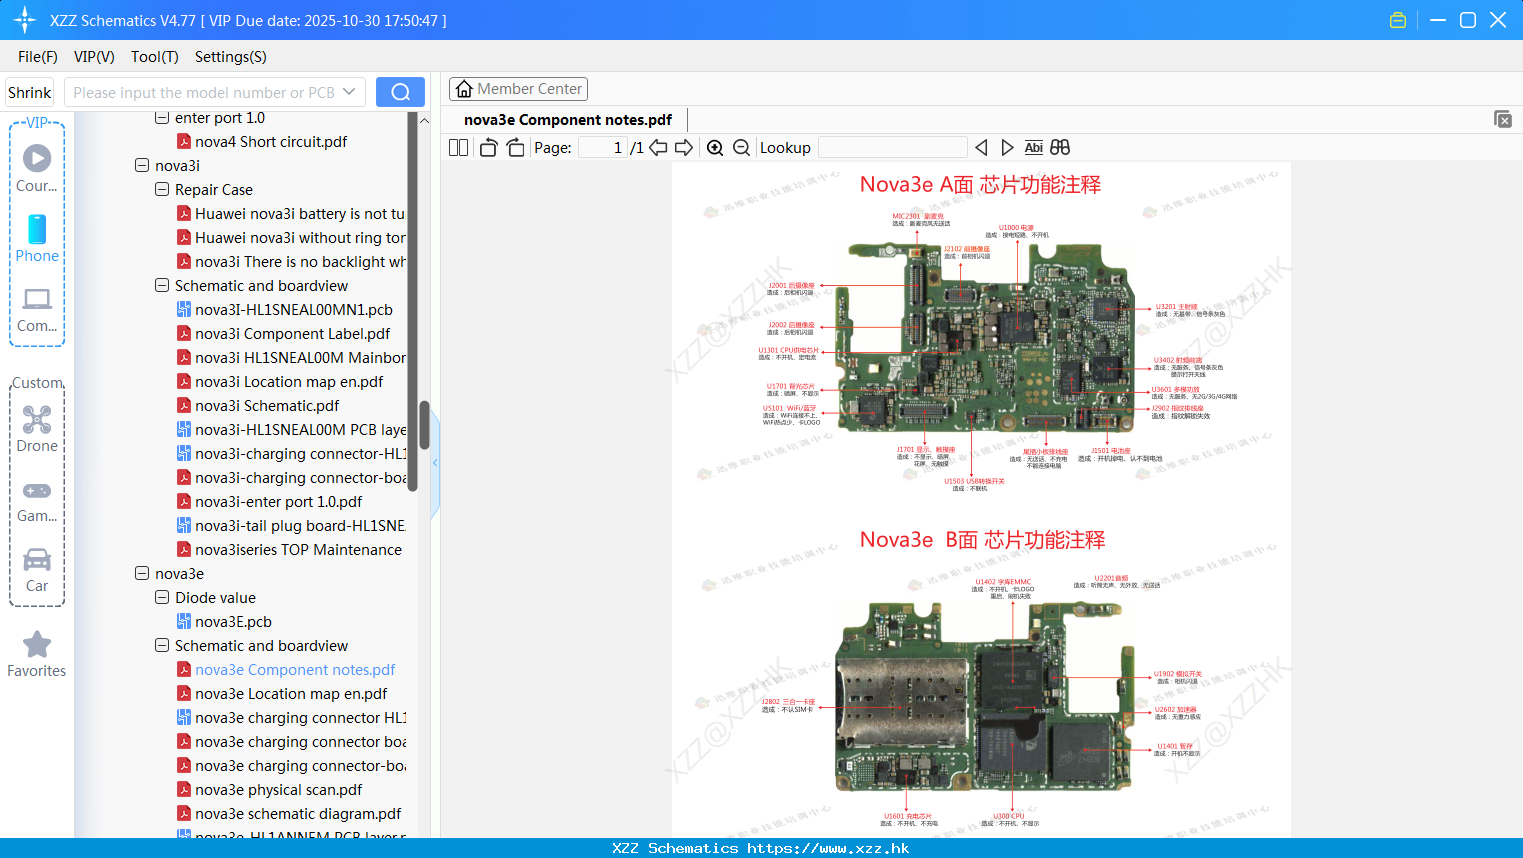Screen dimensions: 1523x858
Task: Find next lookup match triangle
Action: 1007,148
